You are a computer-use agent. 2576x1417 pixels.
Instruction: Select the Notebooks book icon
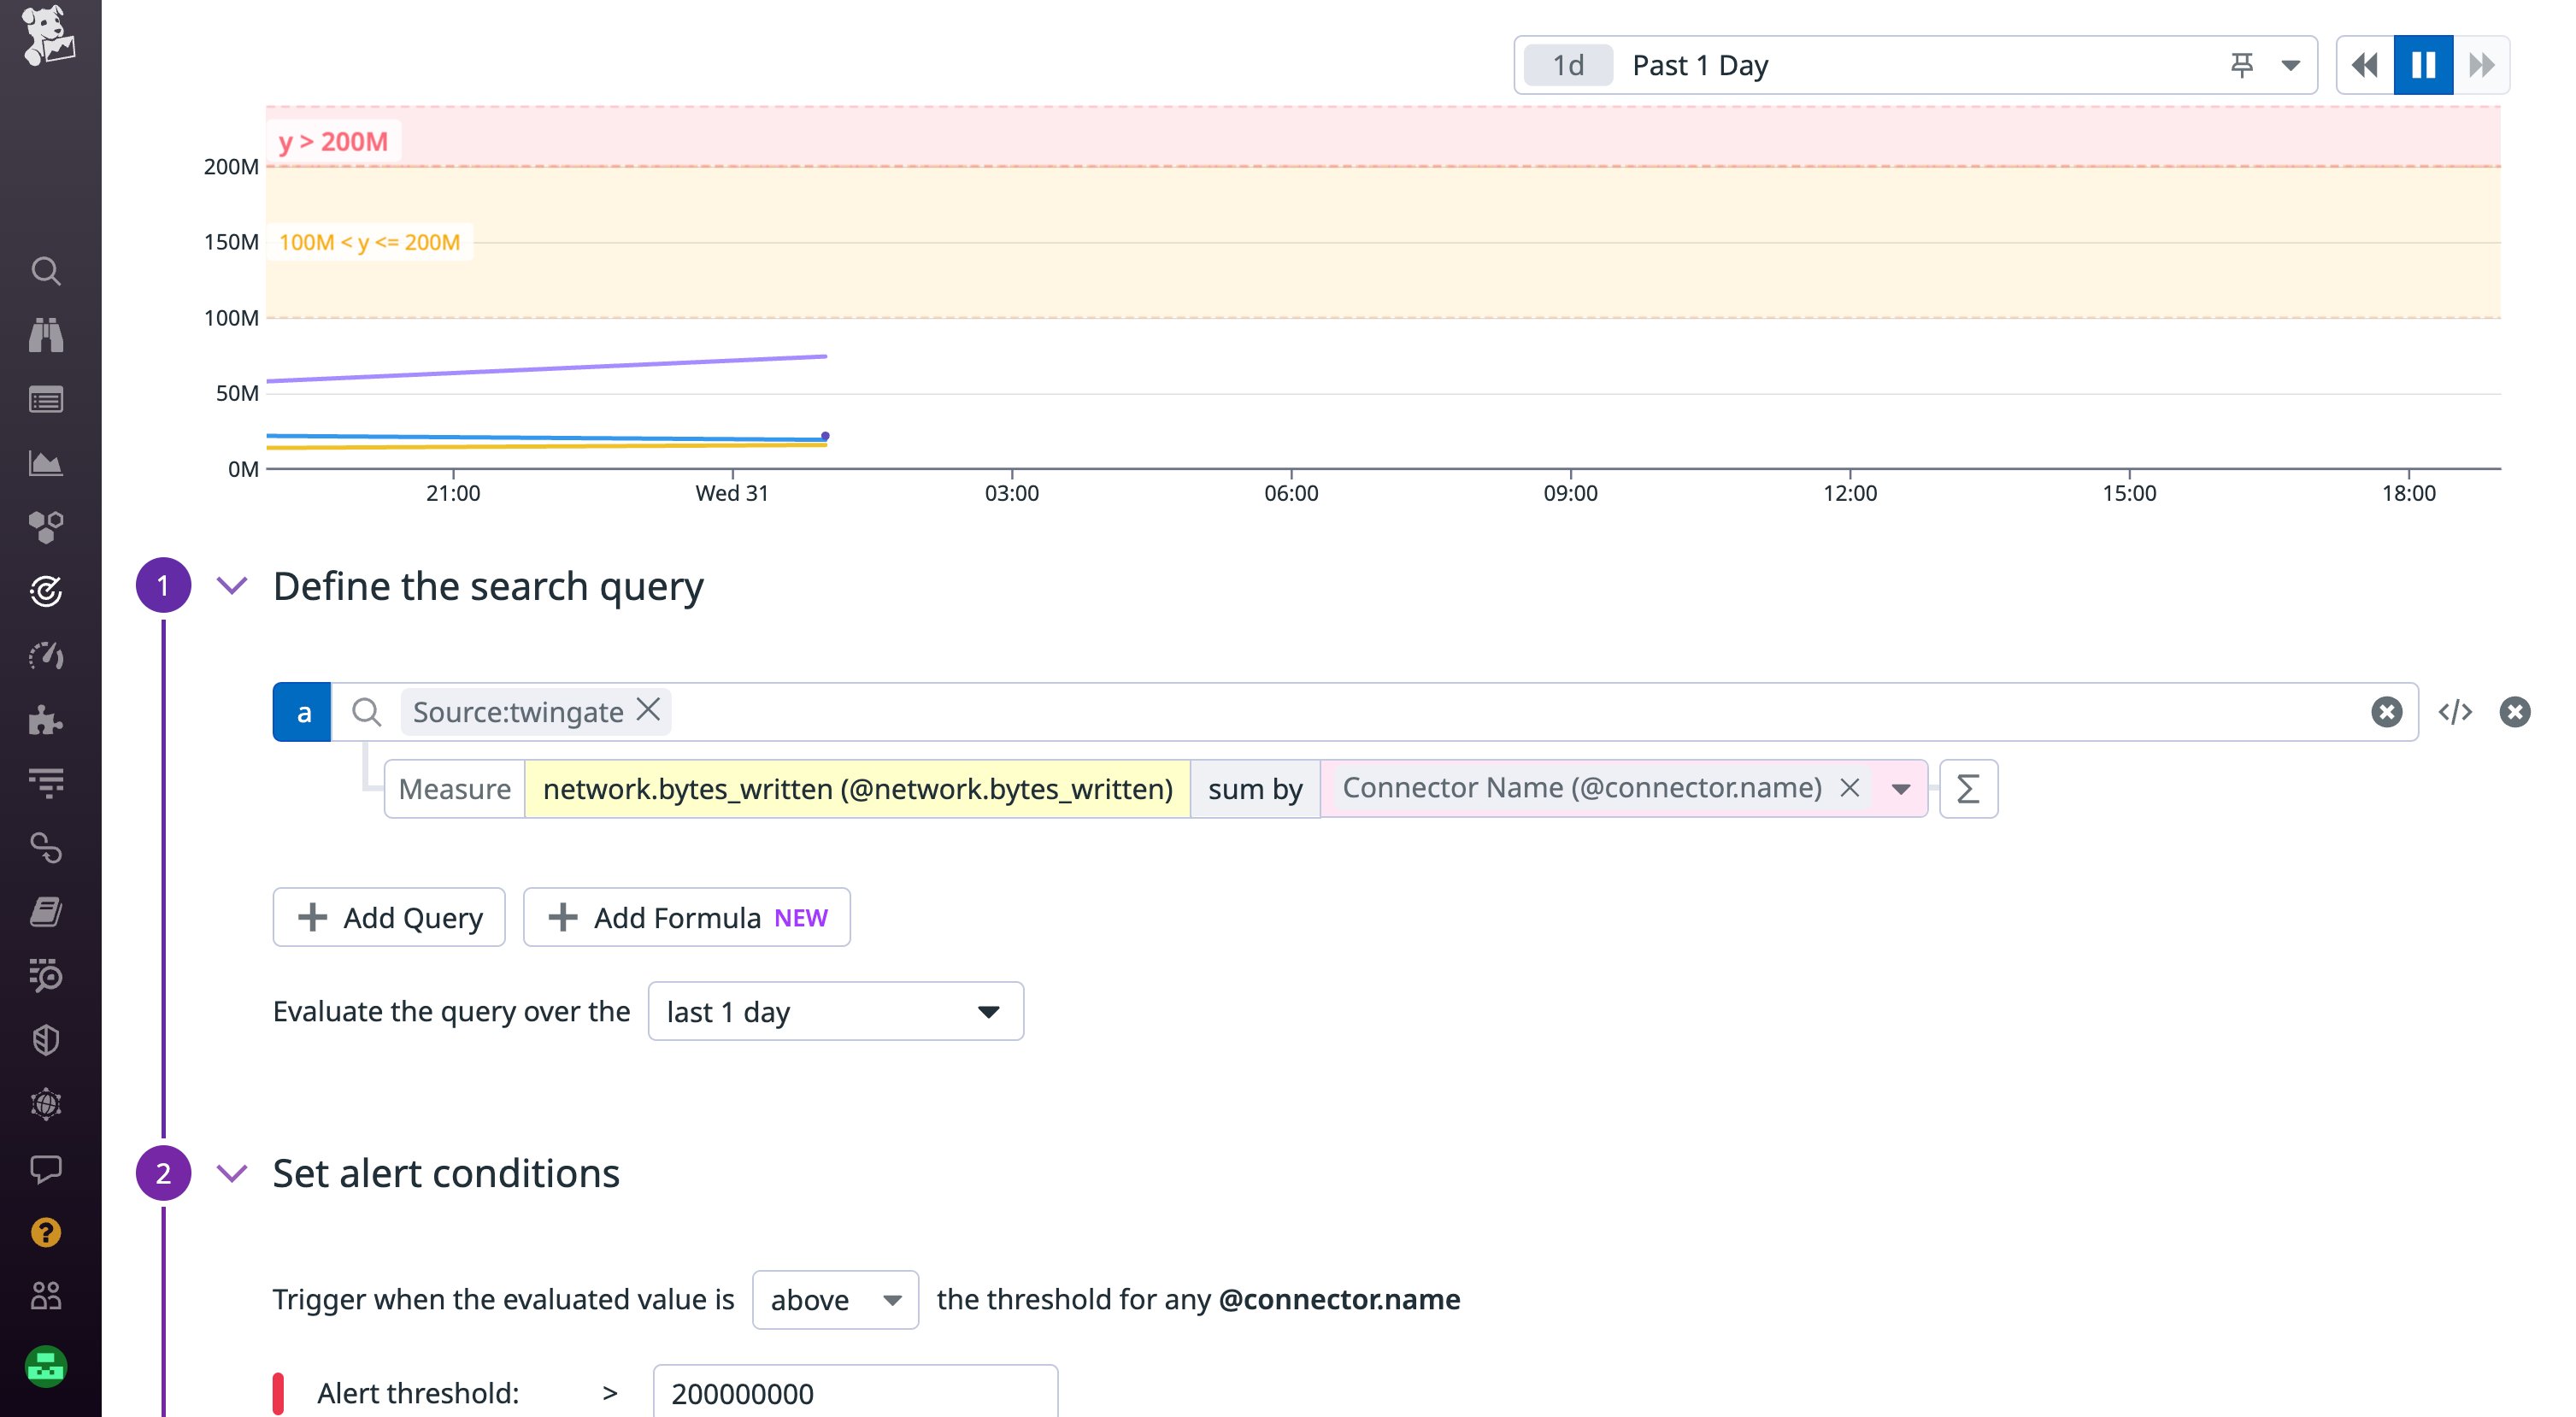point(46,911)
